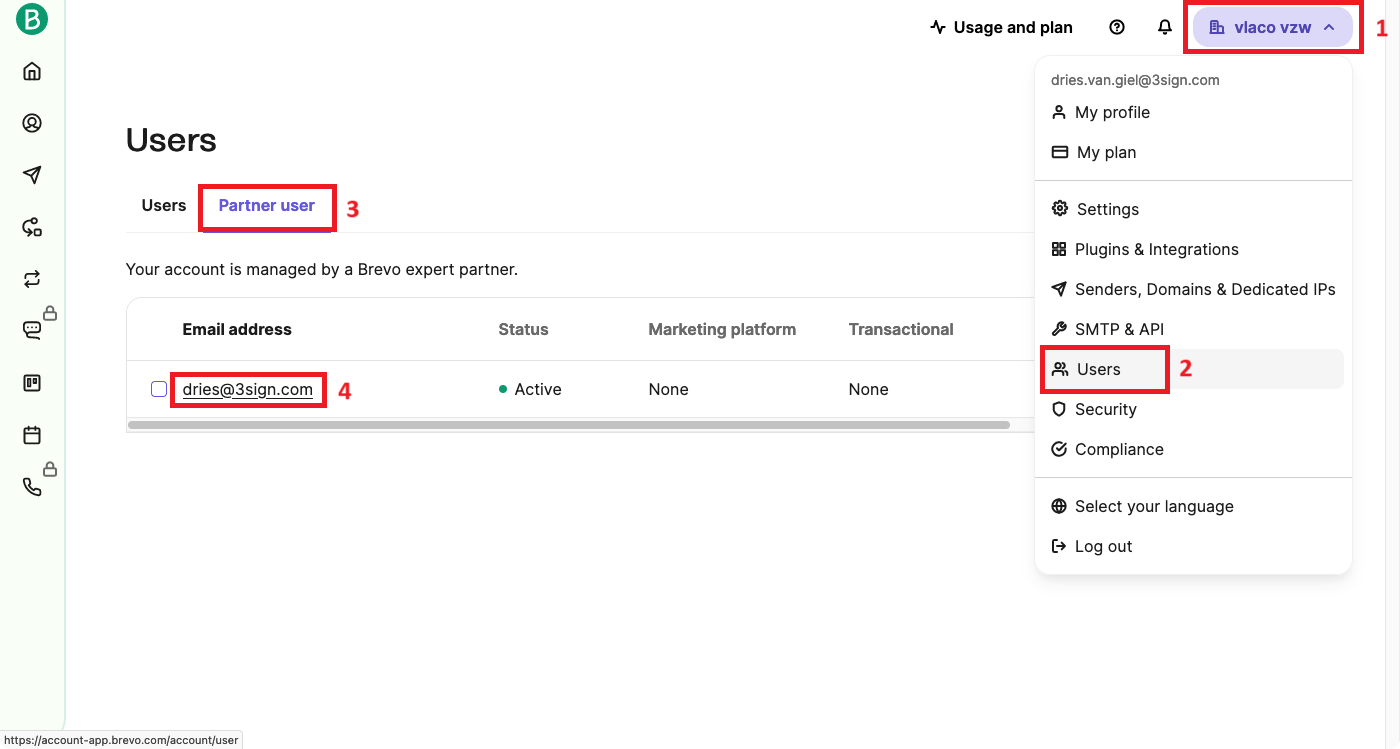Viewport: 1400px width, 749px height.
Task: Click Log out in the account menu
Action: click(x=1193, y=546)
